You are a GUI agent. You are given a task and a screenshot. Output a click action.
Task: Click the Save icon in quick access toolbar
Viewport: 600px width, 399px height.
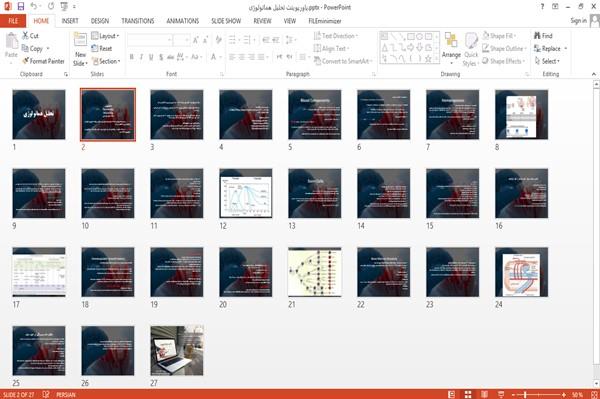pos(21,7)
